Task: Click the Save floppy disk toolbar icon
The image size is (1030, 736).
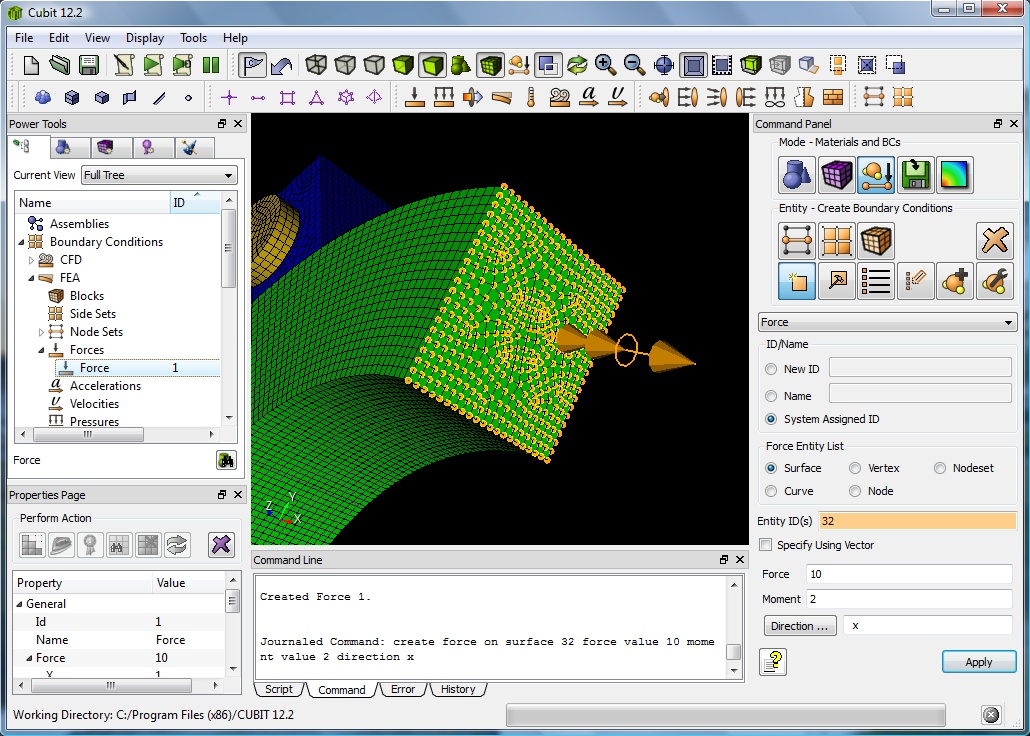Action: pos(89,66)
